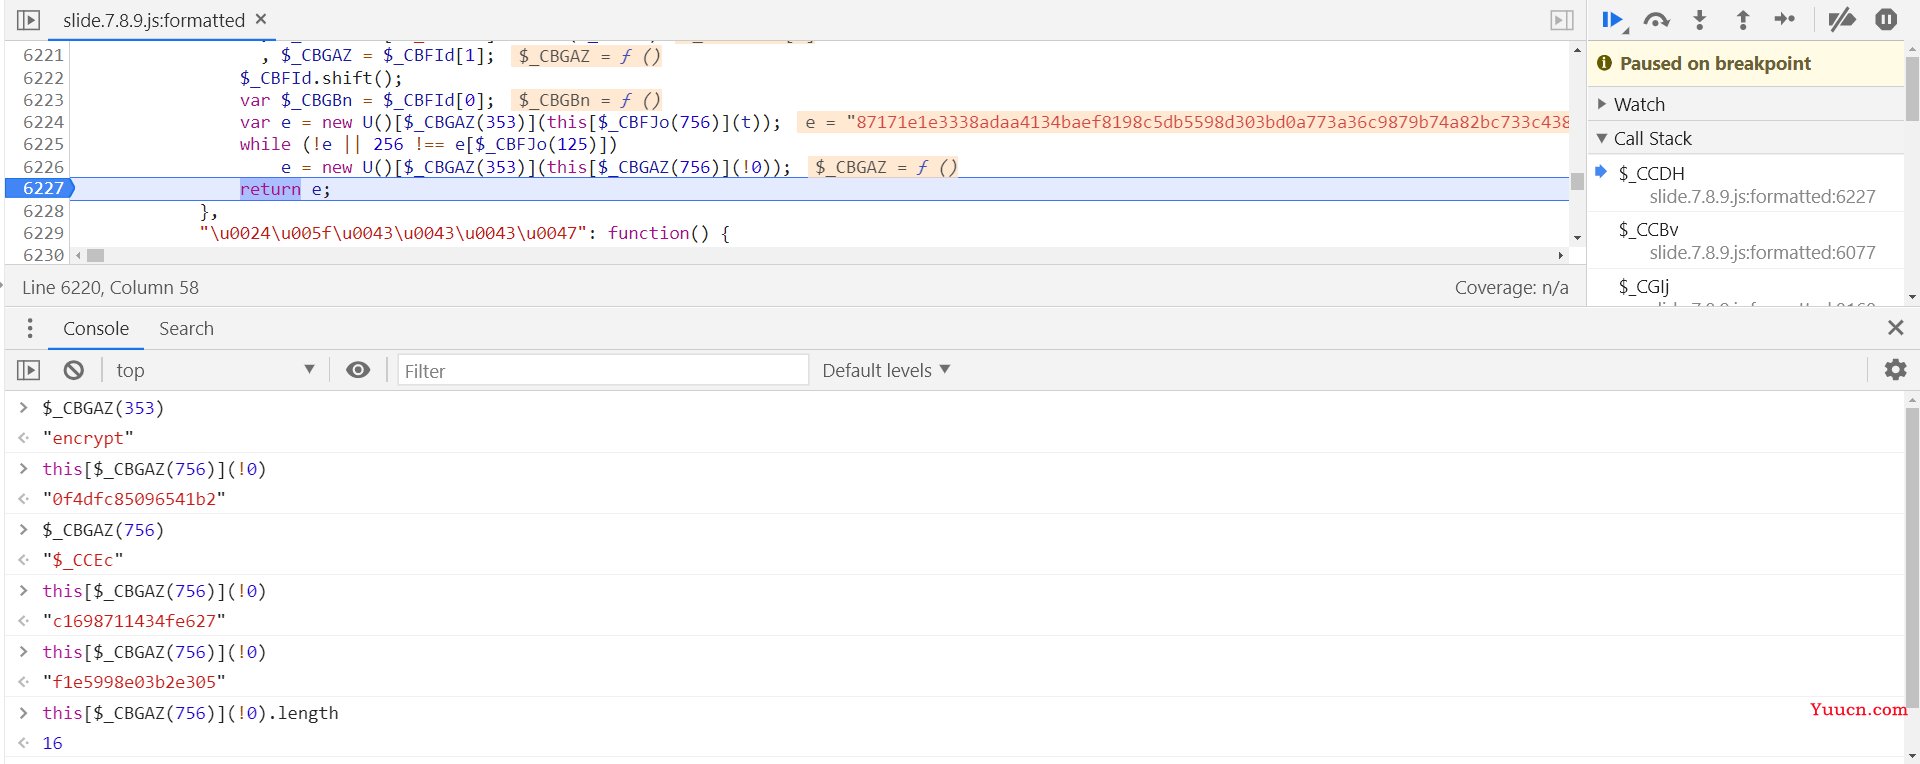This screenshot has width=1920, height=764.
Task: Switch to the Console drawer tab
Action: (x=96, y=328)
